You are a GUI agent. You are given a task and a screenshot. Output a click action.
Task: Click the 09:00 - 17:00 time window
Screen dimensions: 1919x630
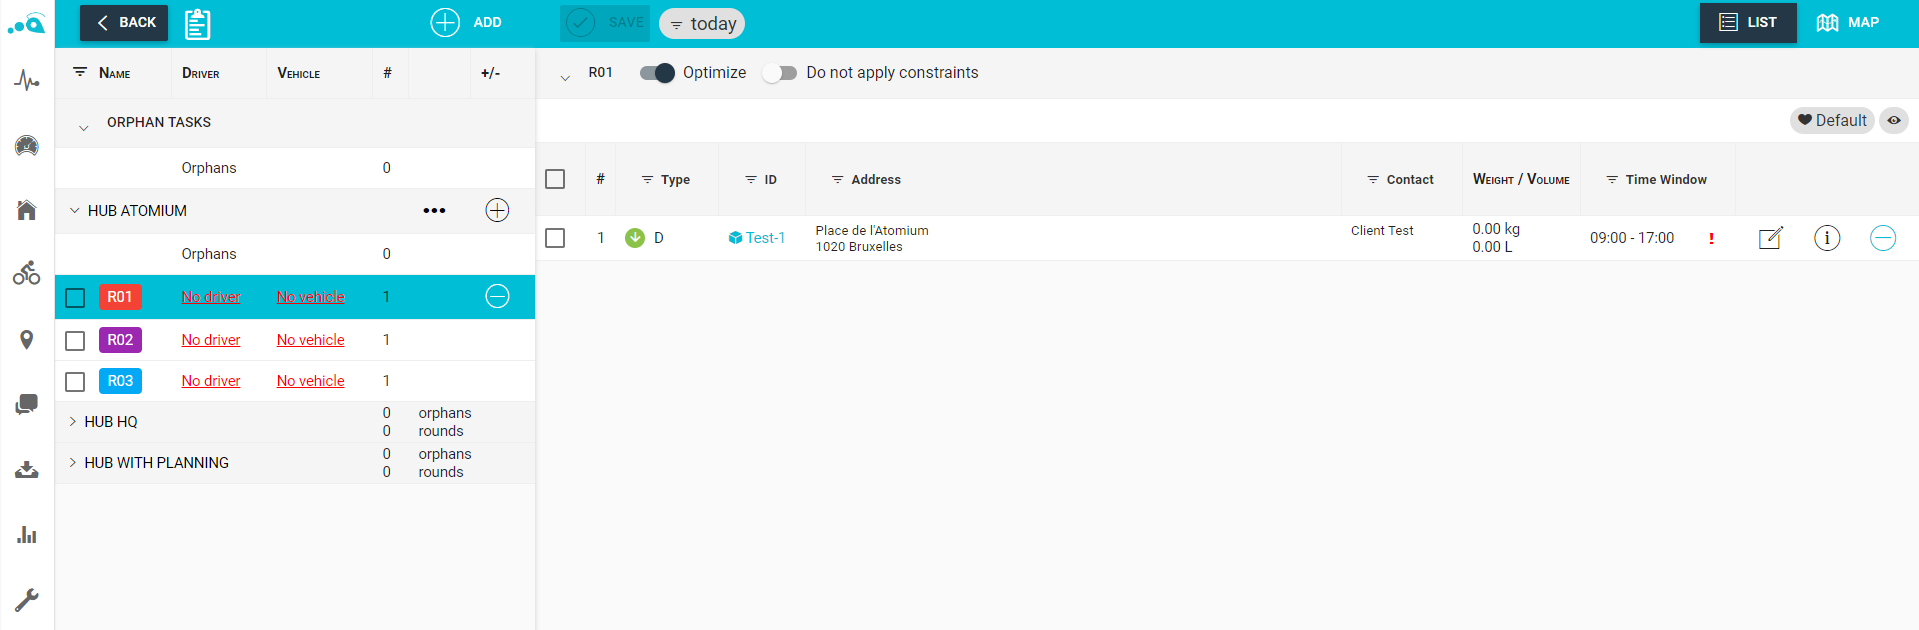[x=1632, y=238]
